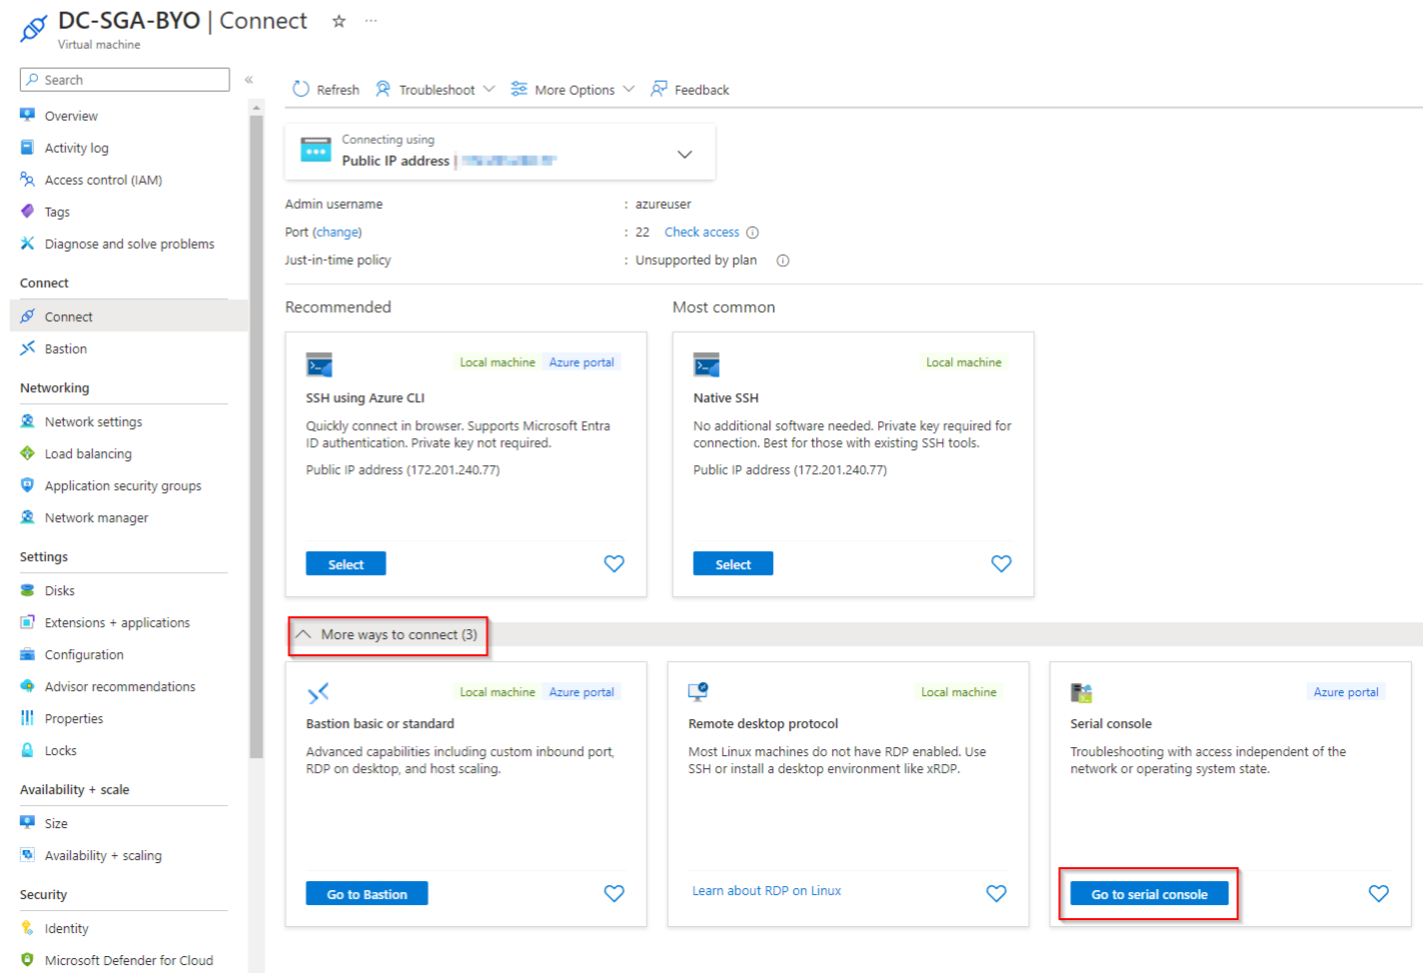Favorite the Serial console connection option
The height and width of the screenshot is (980, 1423).
tap(1378, 894)
